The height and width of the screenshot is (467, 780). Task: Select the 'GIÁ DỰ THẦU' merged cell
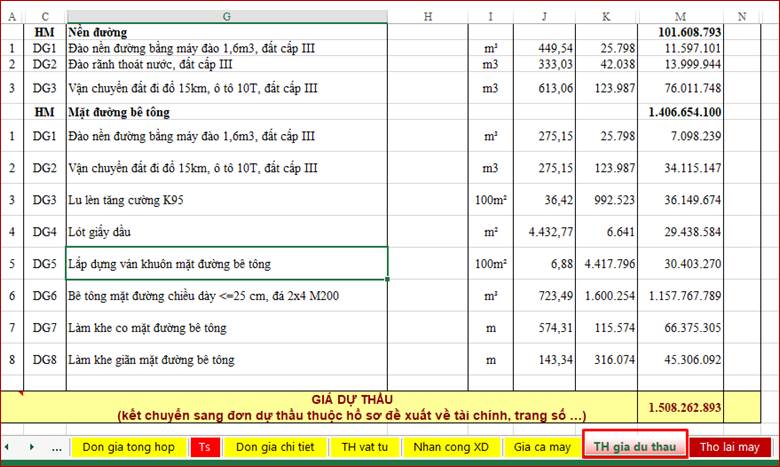(x=318, y=407)
